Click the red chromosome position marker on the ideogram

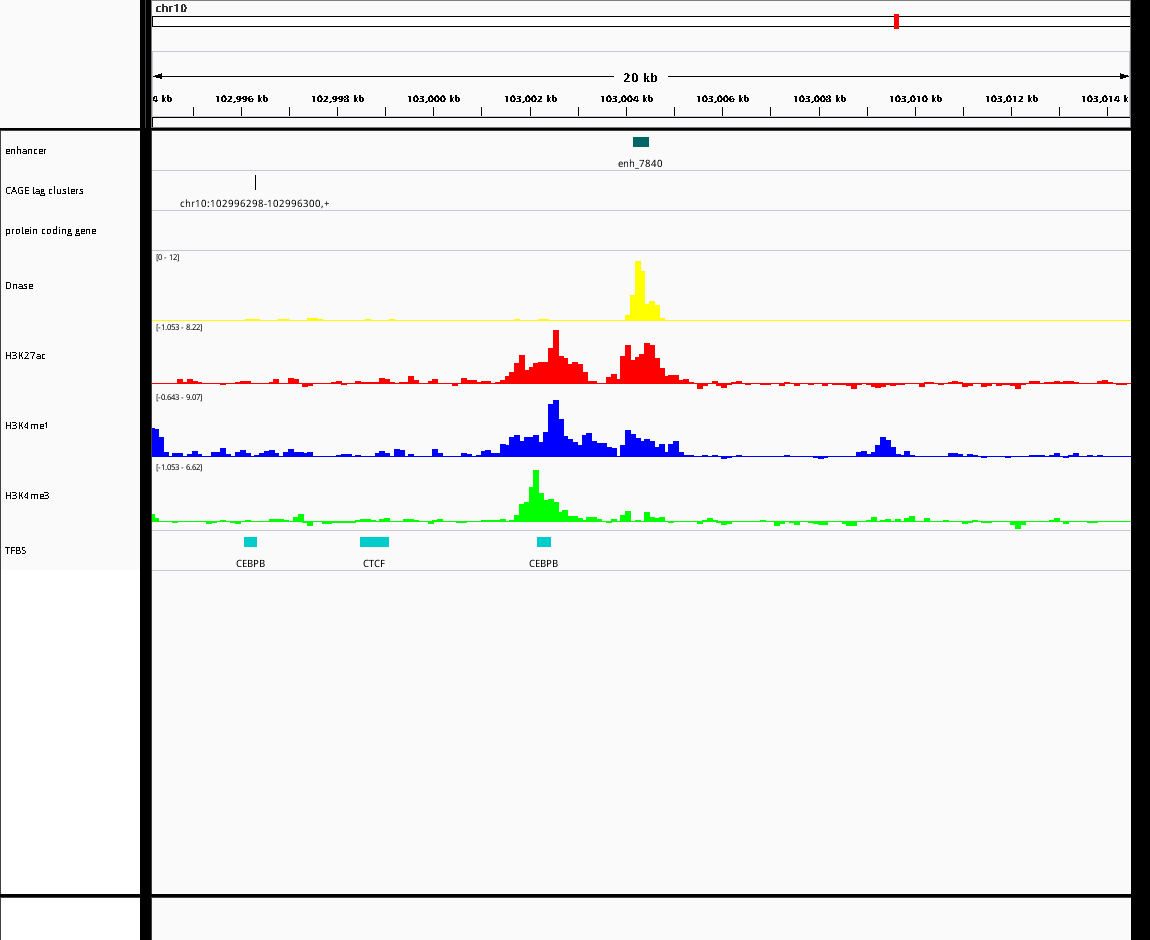[896, 21]
